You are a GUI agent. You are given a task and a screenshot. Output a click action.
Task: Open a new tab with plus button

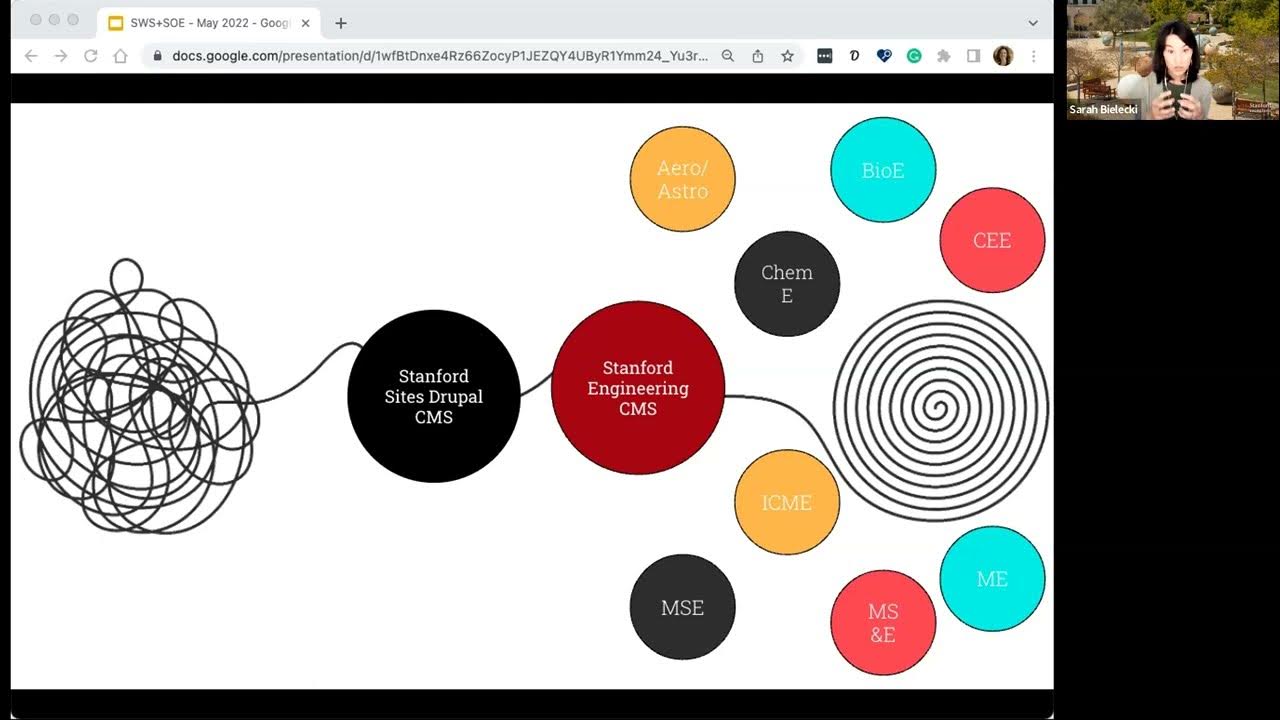[x=341, y=23]
